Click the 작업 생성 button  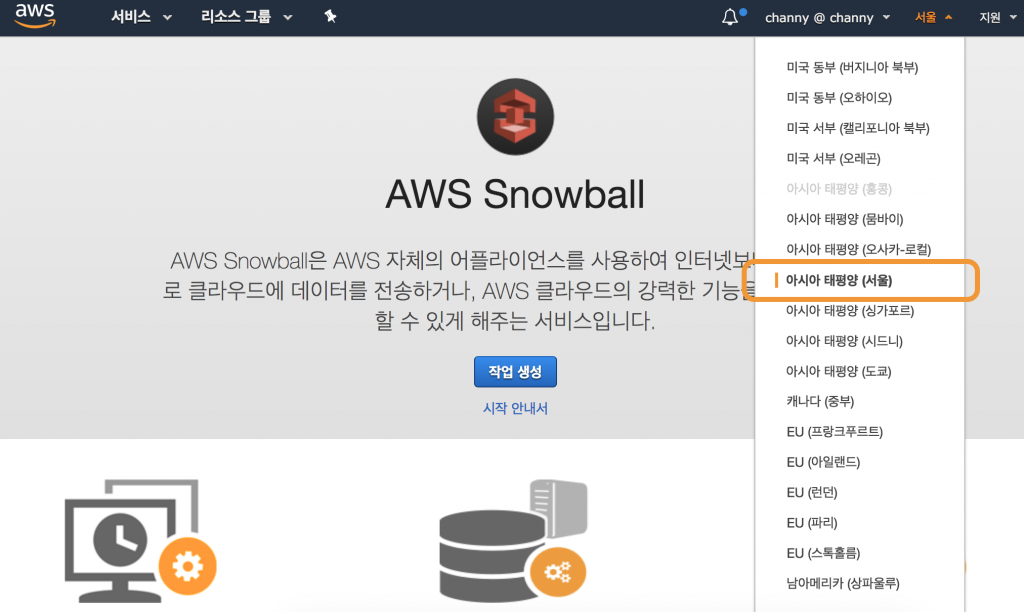(x=515, y=372)
